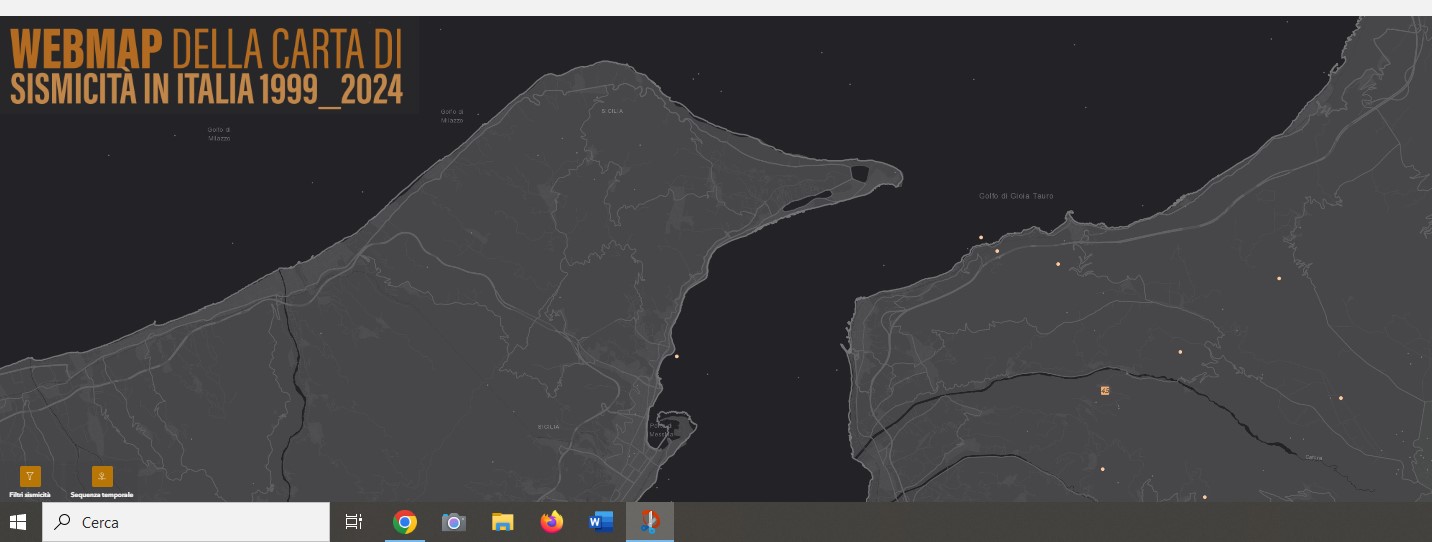Click the square orange earthquake marker in Calabria
The width and height of the screenshot is (1432, 542).
(x=1105, y=390)
